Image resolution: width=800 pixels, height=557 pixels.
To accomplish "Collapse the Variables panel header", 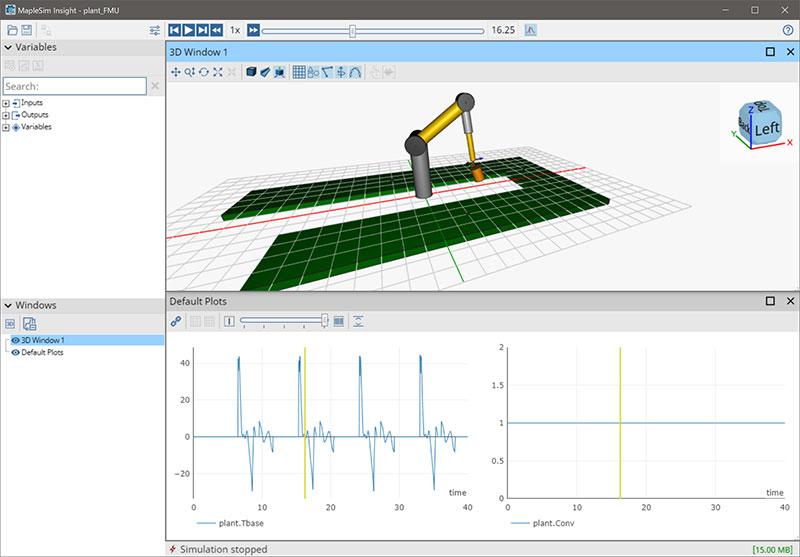I will click(8, 47).
